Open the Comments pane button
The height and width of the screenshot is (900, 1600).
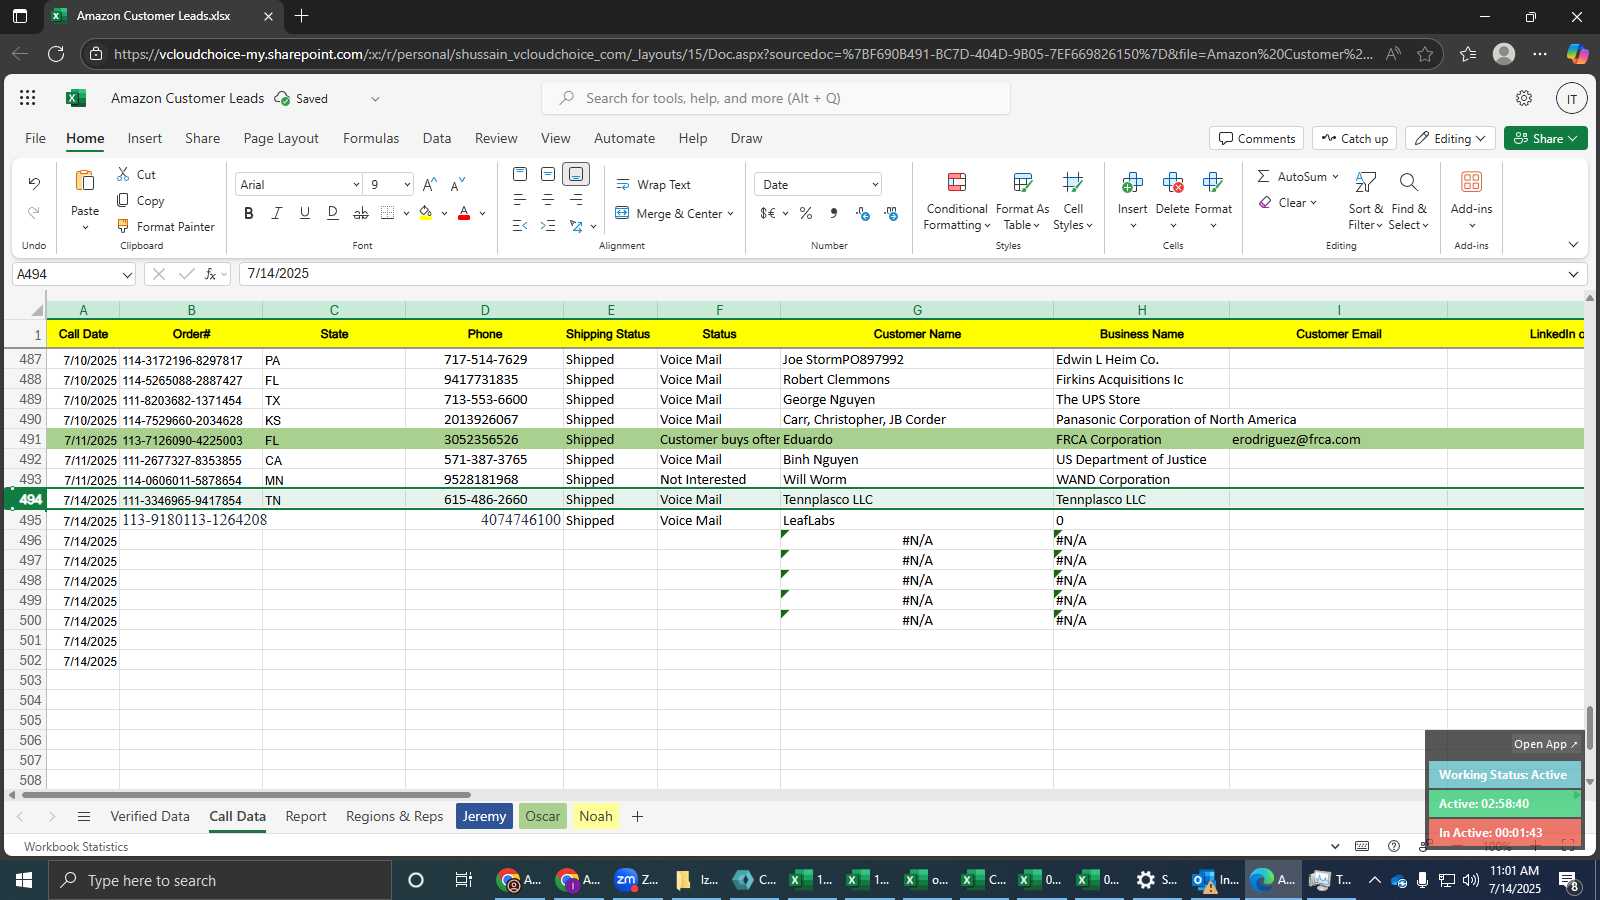(x=1257, y=138)
